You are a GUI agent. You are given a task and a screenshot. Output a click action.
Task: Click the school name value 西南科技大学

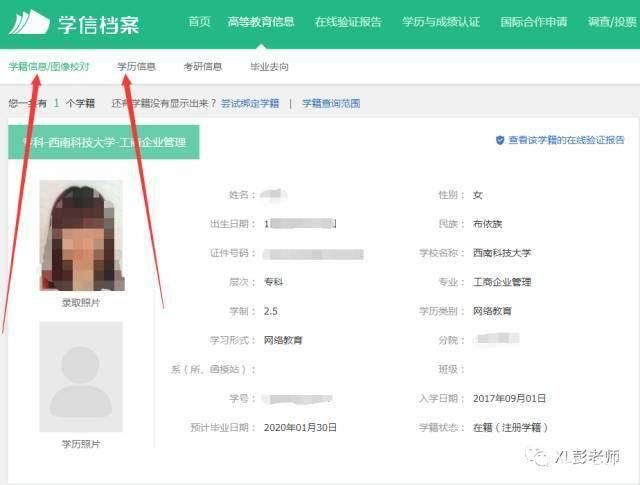502,253
